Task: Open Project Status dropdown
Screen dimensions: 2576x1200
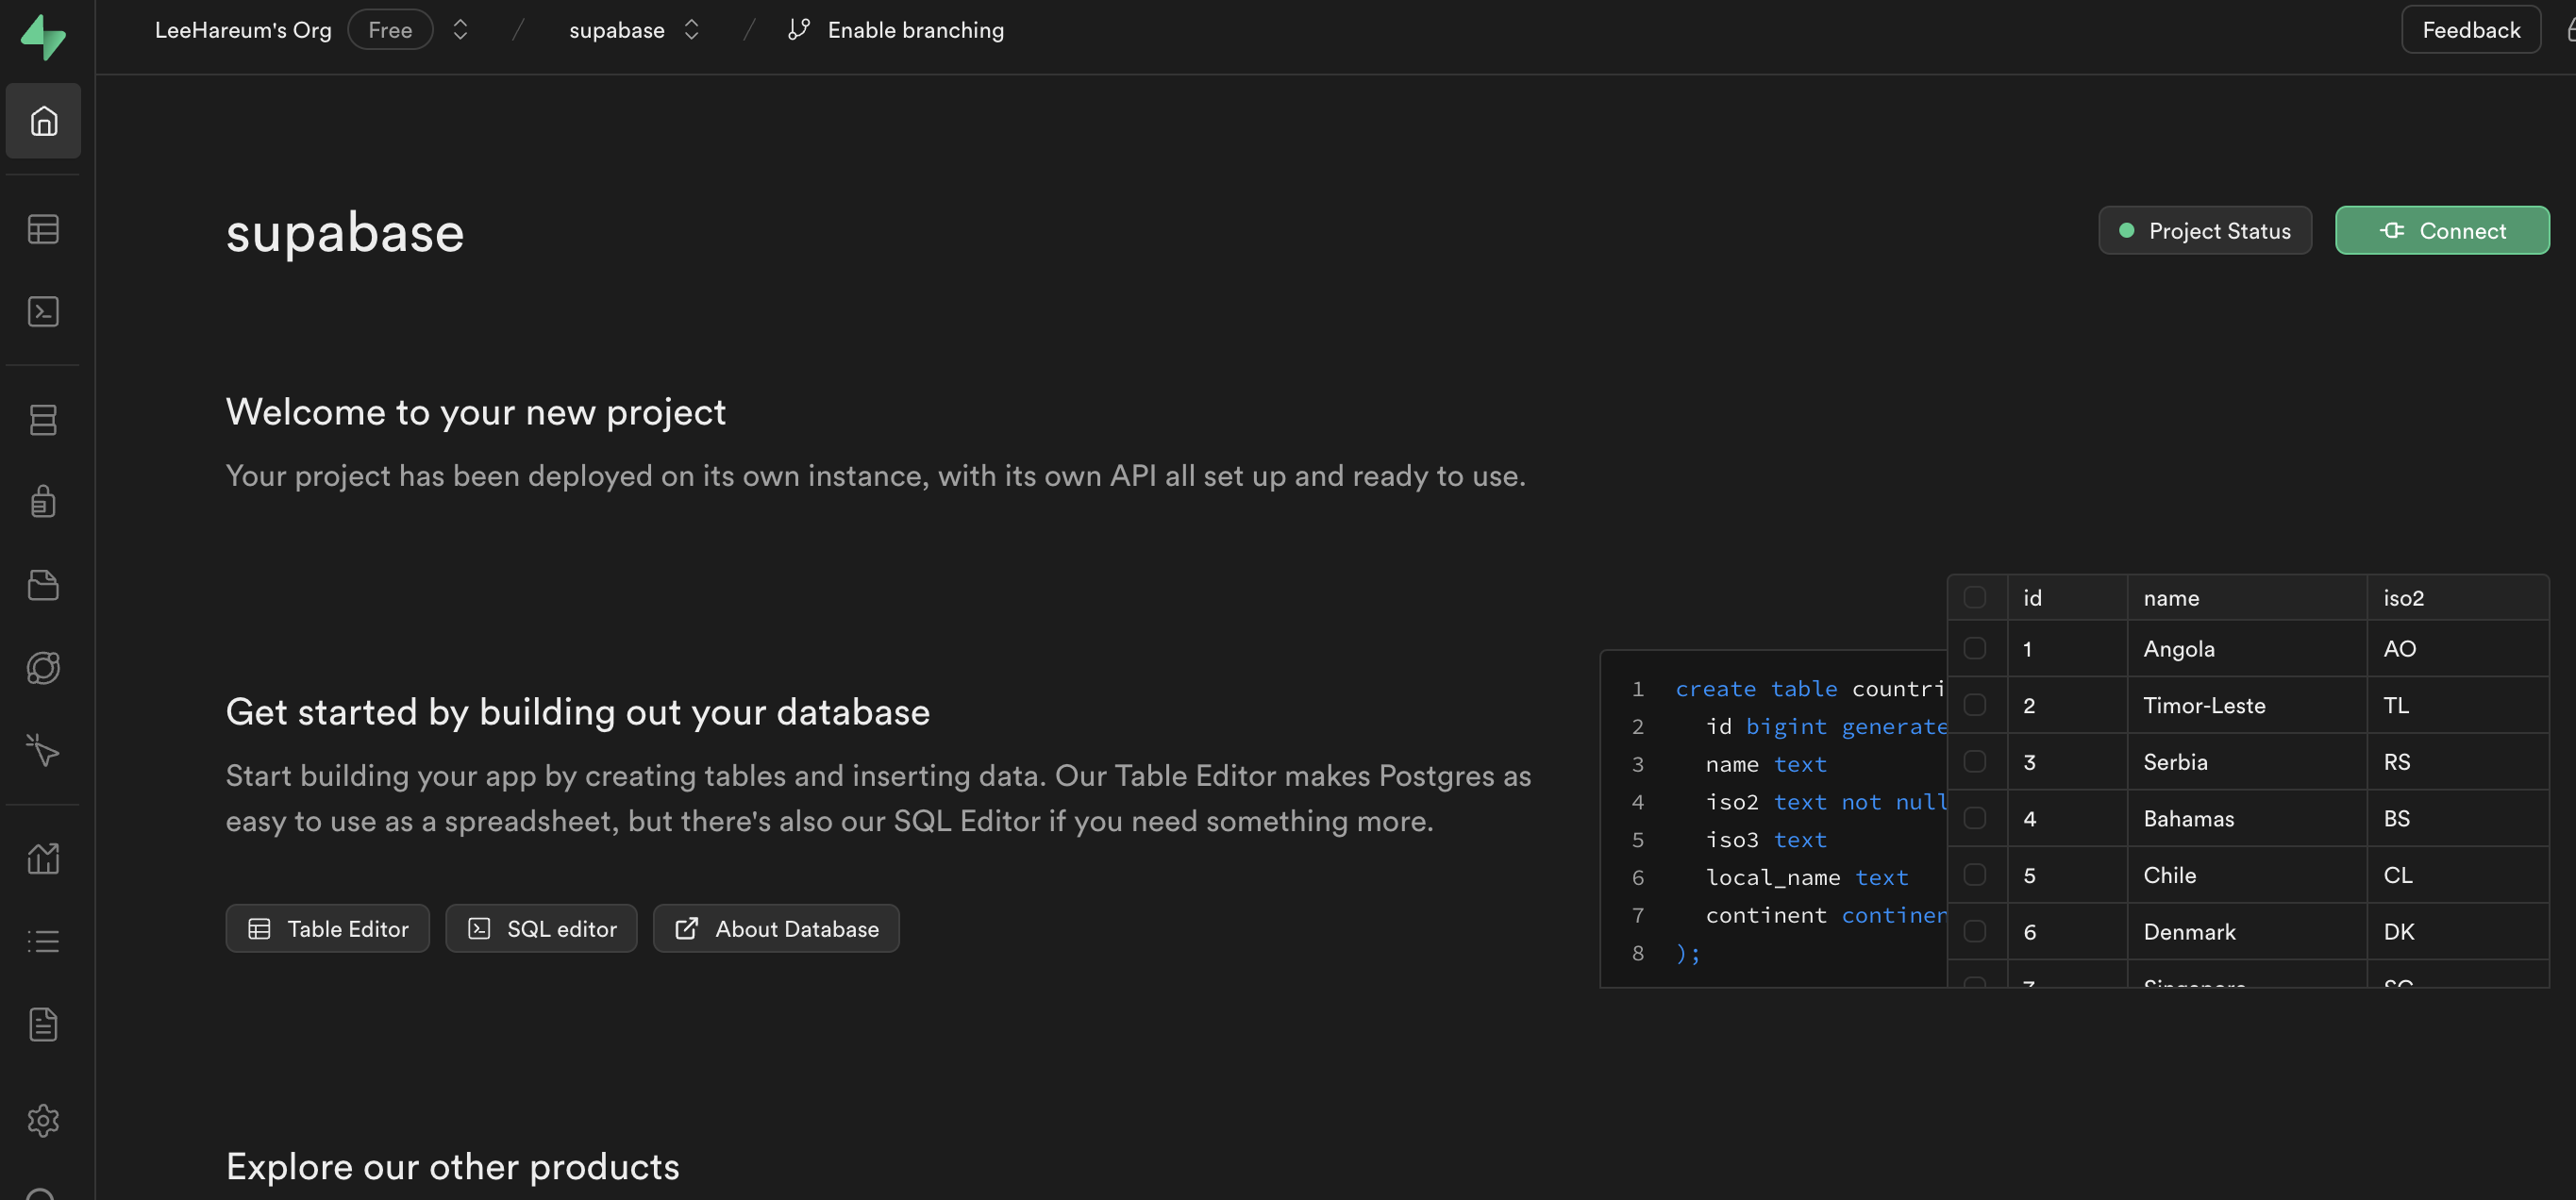Action: (2205, 231)
